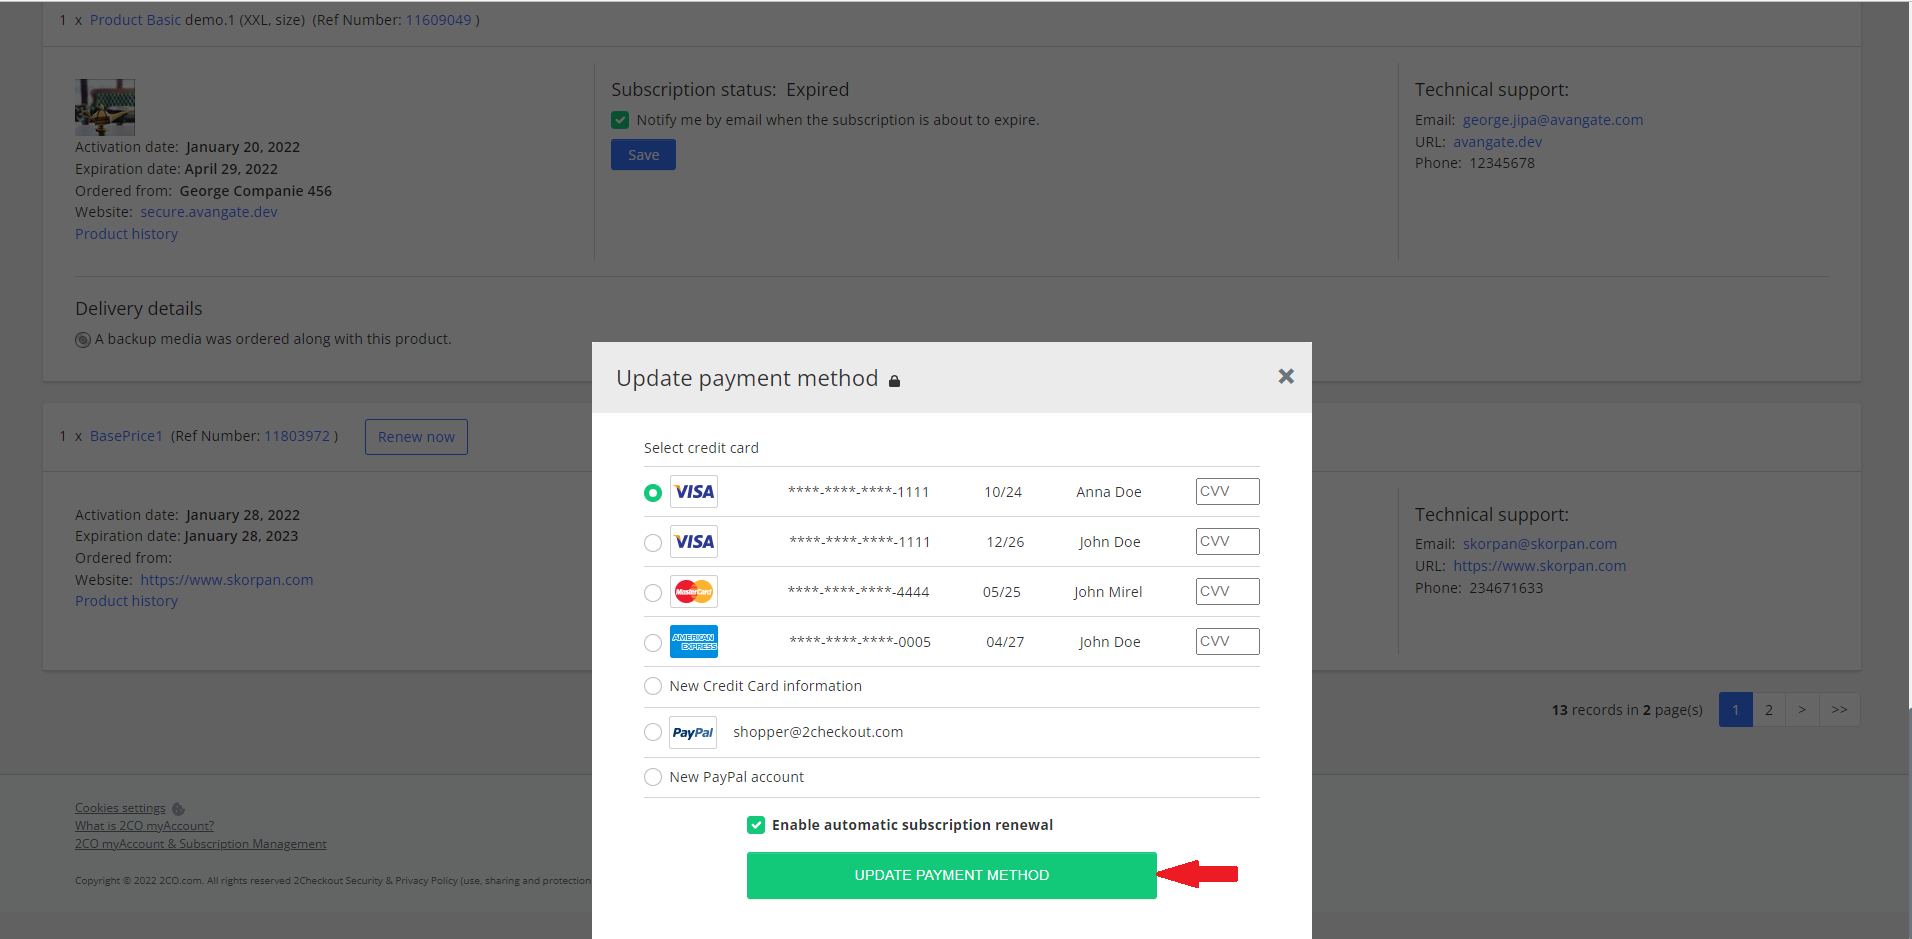Image resolution: width=1912 pixels, height=939 pixels.
Task: Click the Renew now button for BasePrice1
Action: tap(415, 436)
